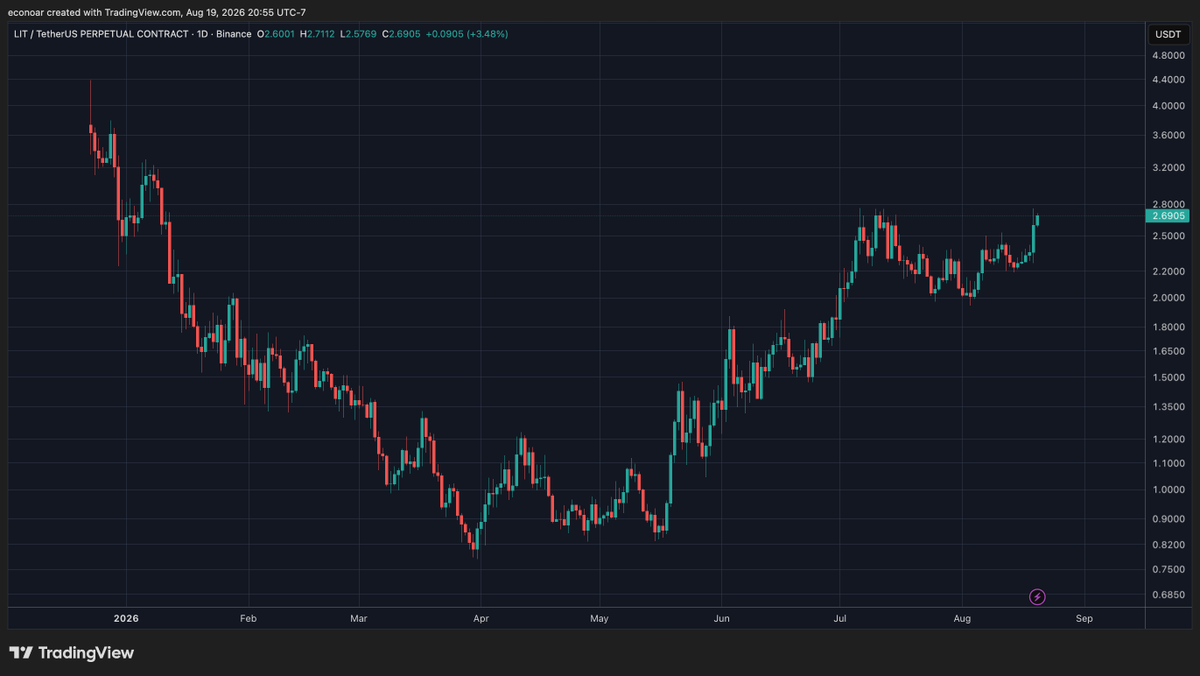Image resolution: width=1200 pixels, height=676 pixels.
Task: Click the 2.0000 price axis label
Action: pos(1168,298)
